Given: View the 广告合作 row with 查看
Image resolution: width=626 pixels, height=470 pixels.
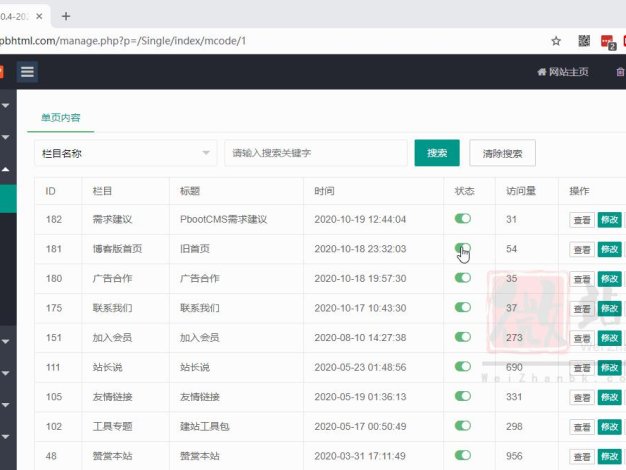Looking at the screenshot, I should (x=582, y=279).
